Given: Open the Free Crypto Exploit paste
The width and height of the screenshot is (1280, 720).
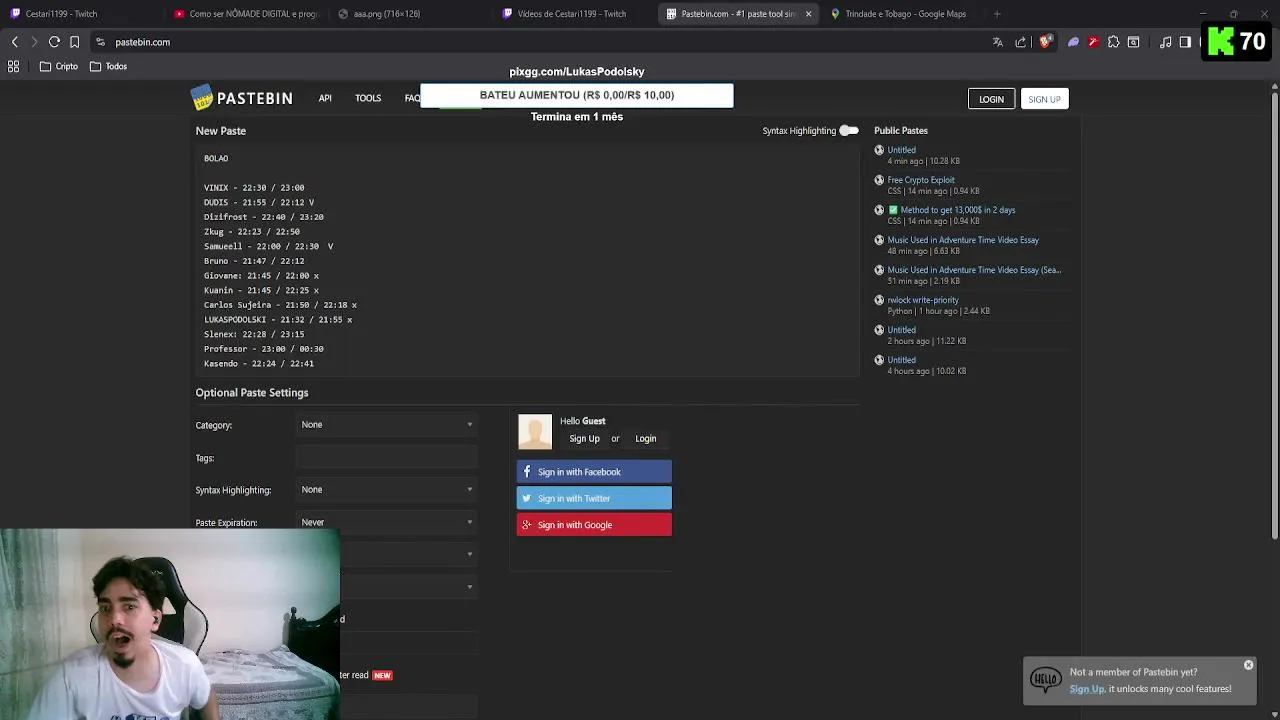Looking at the screenshot, I should [921, 180].
